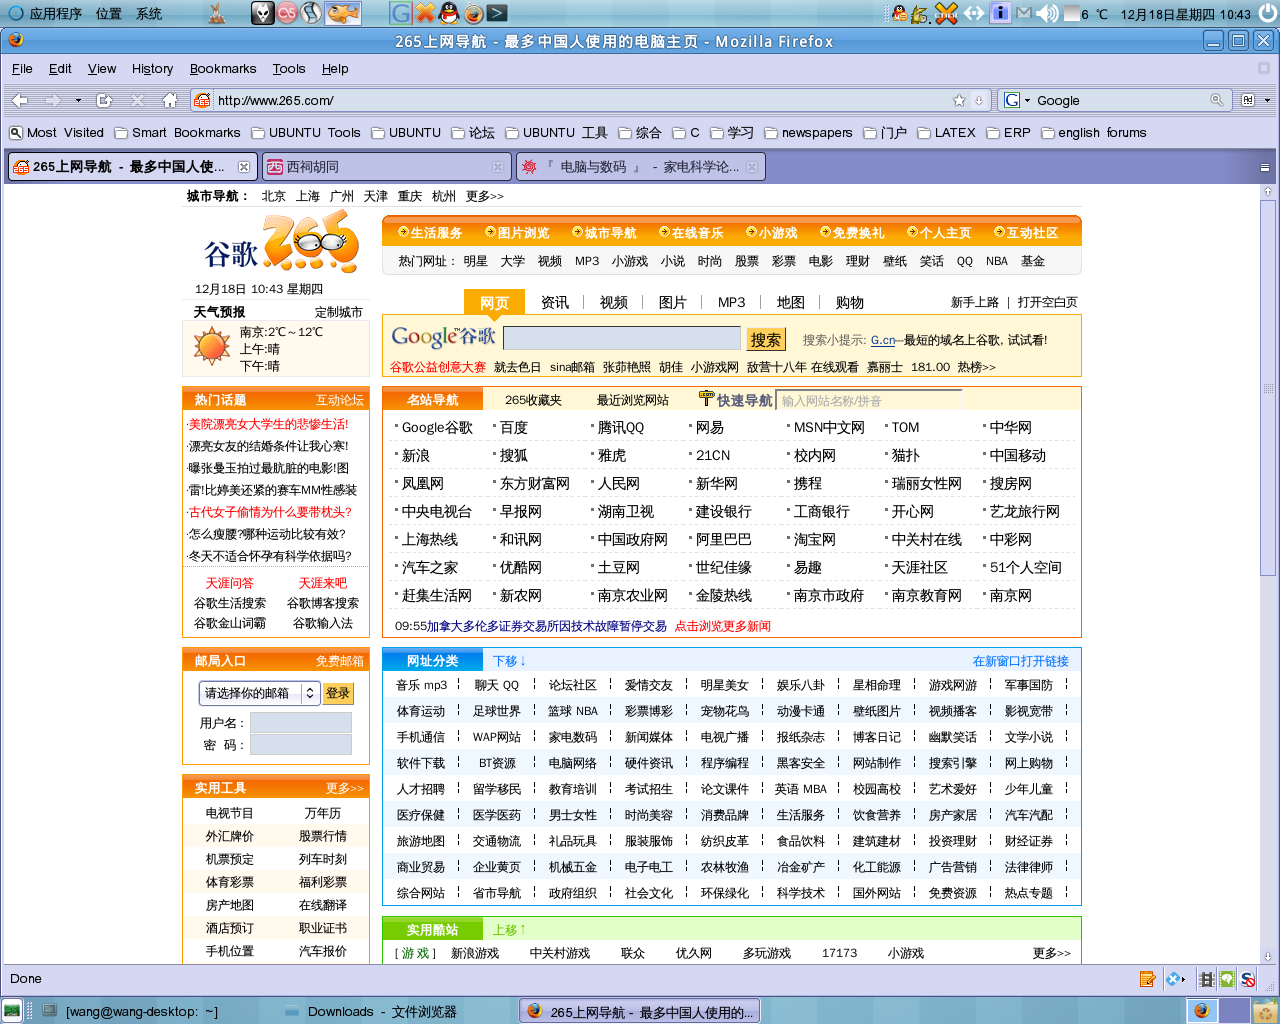The height and width of the screenshot is (1024, 1280).
Task: Open the Most Visited bookmark button
Action: 56,133
